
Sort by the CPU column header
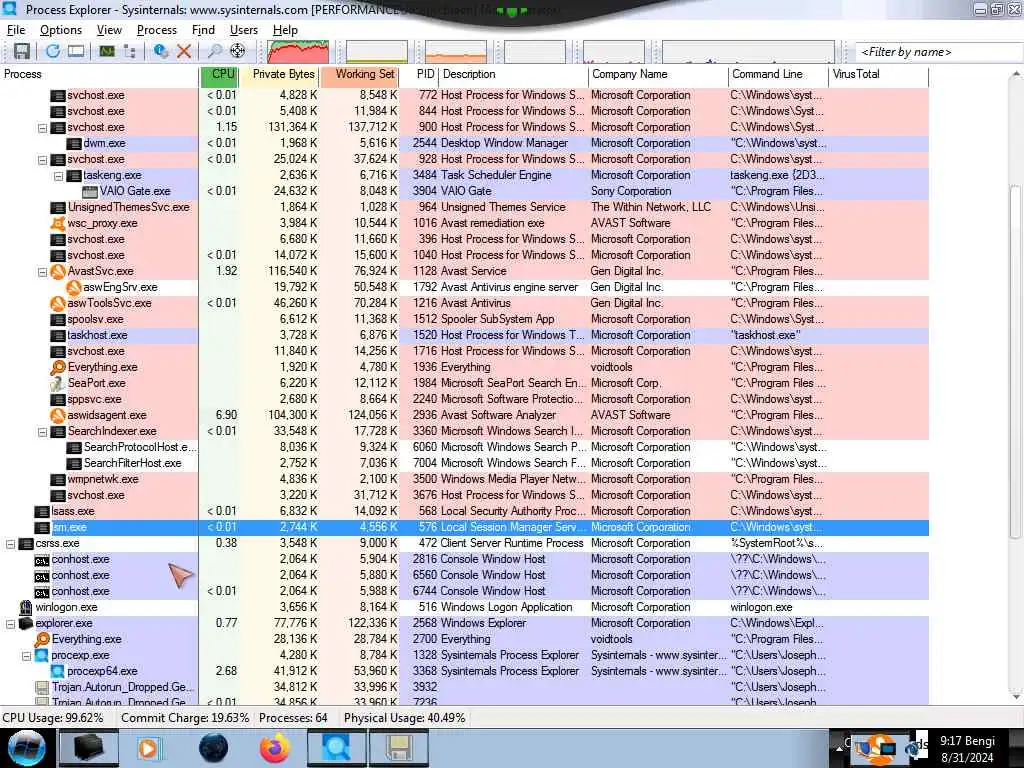point(219,74)
